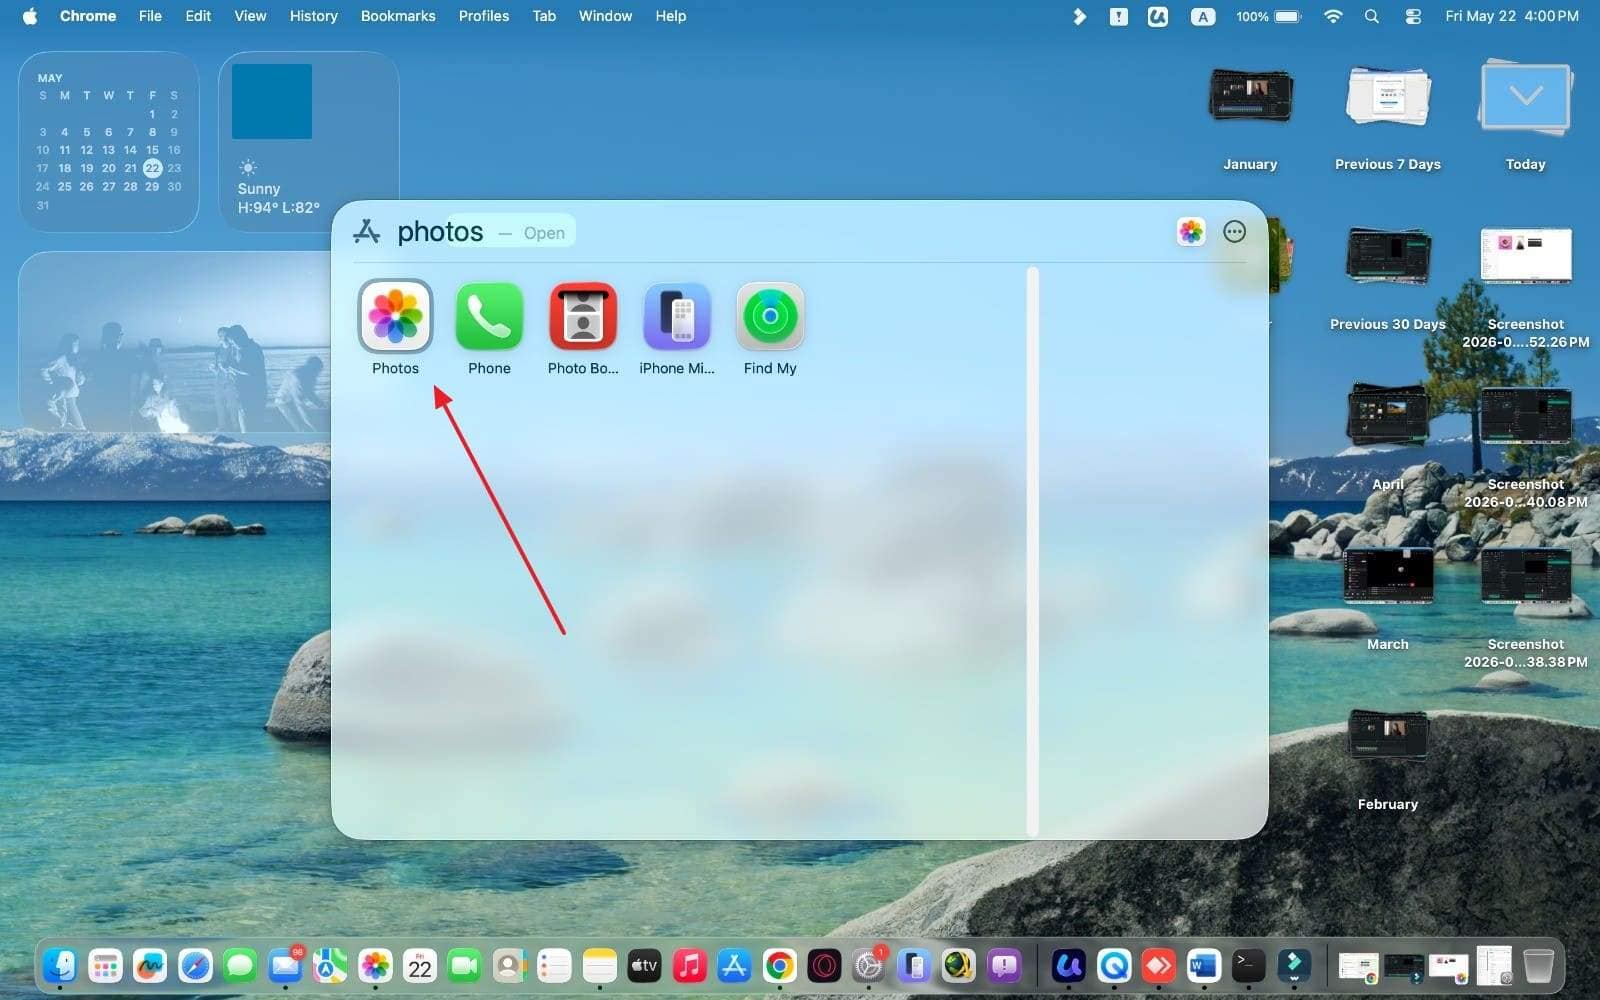Open the Tab menu
The image size is (1600, 1000).
(544, 16)
